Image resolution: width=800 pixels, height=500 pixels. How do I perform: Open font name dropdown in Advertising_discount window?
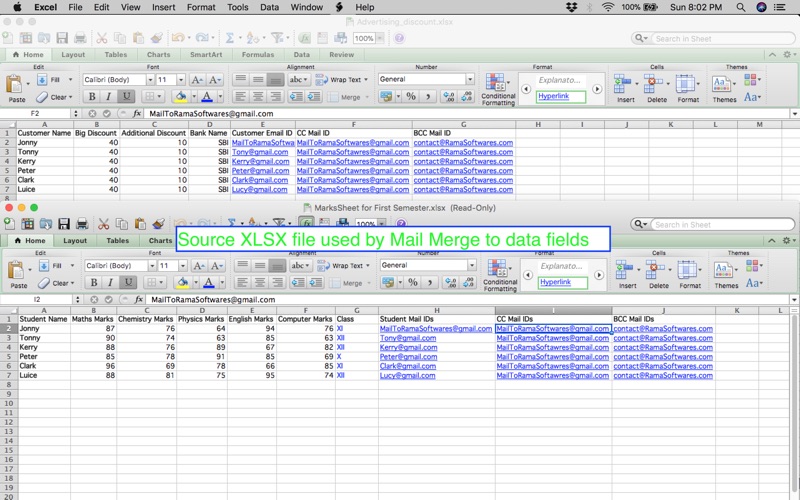click(x=150, y=80)
